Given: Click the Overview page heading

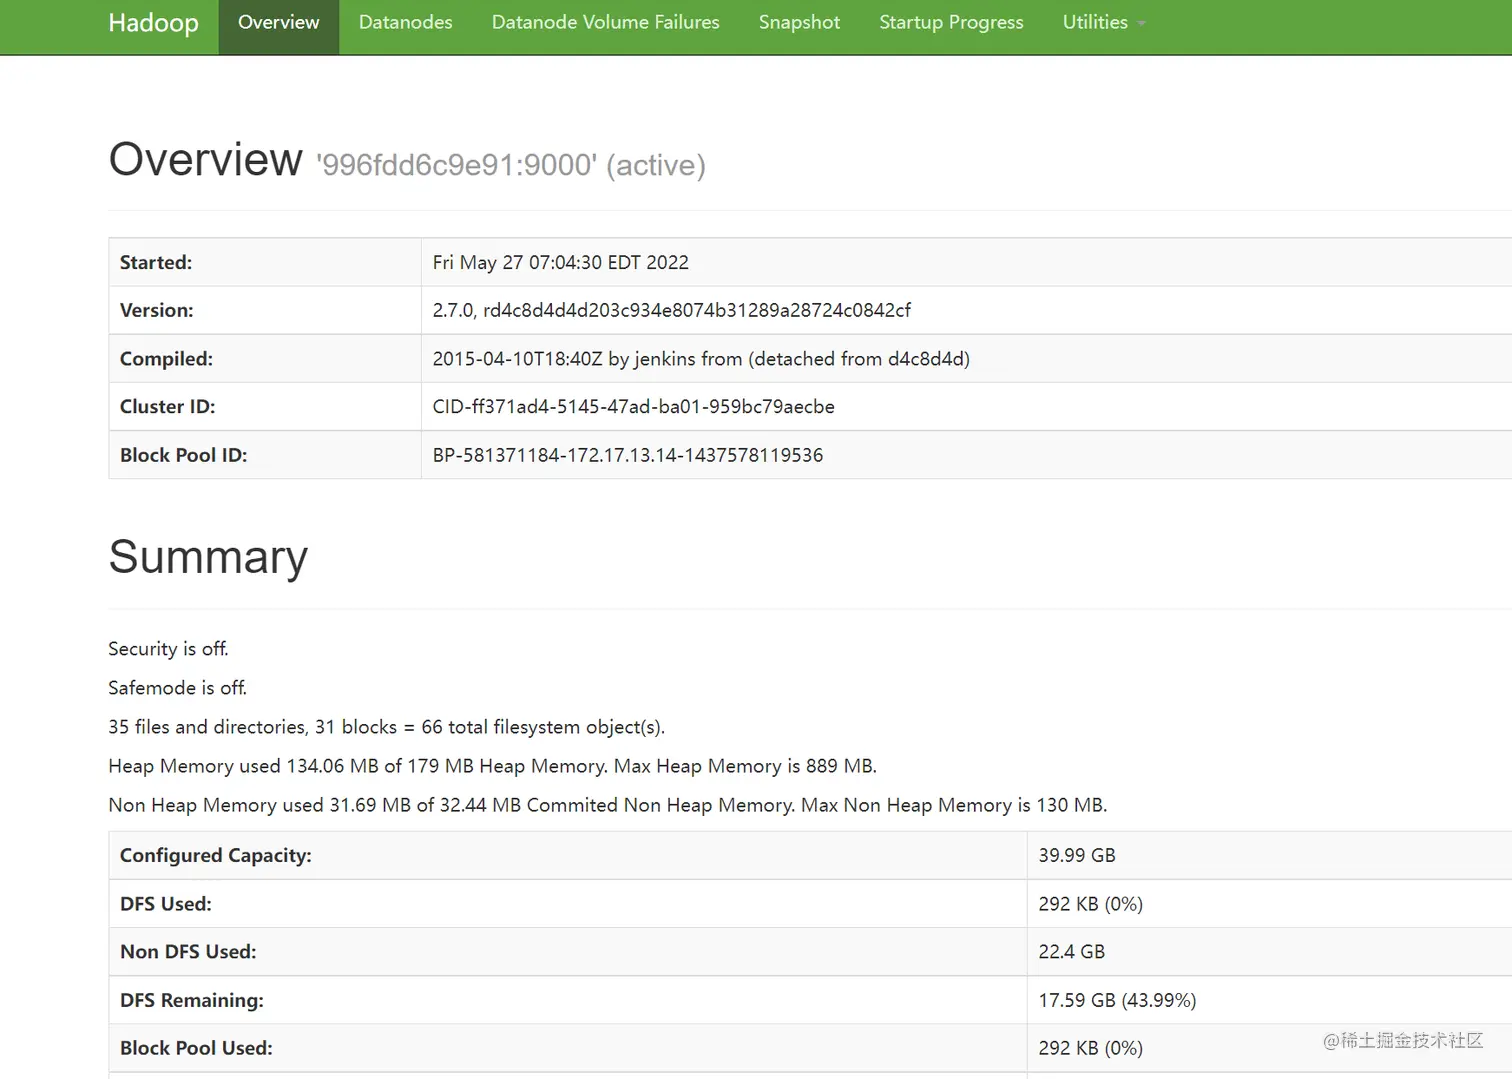Looking at the screenshot, I should [205, 160].
